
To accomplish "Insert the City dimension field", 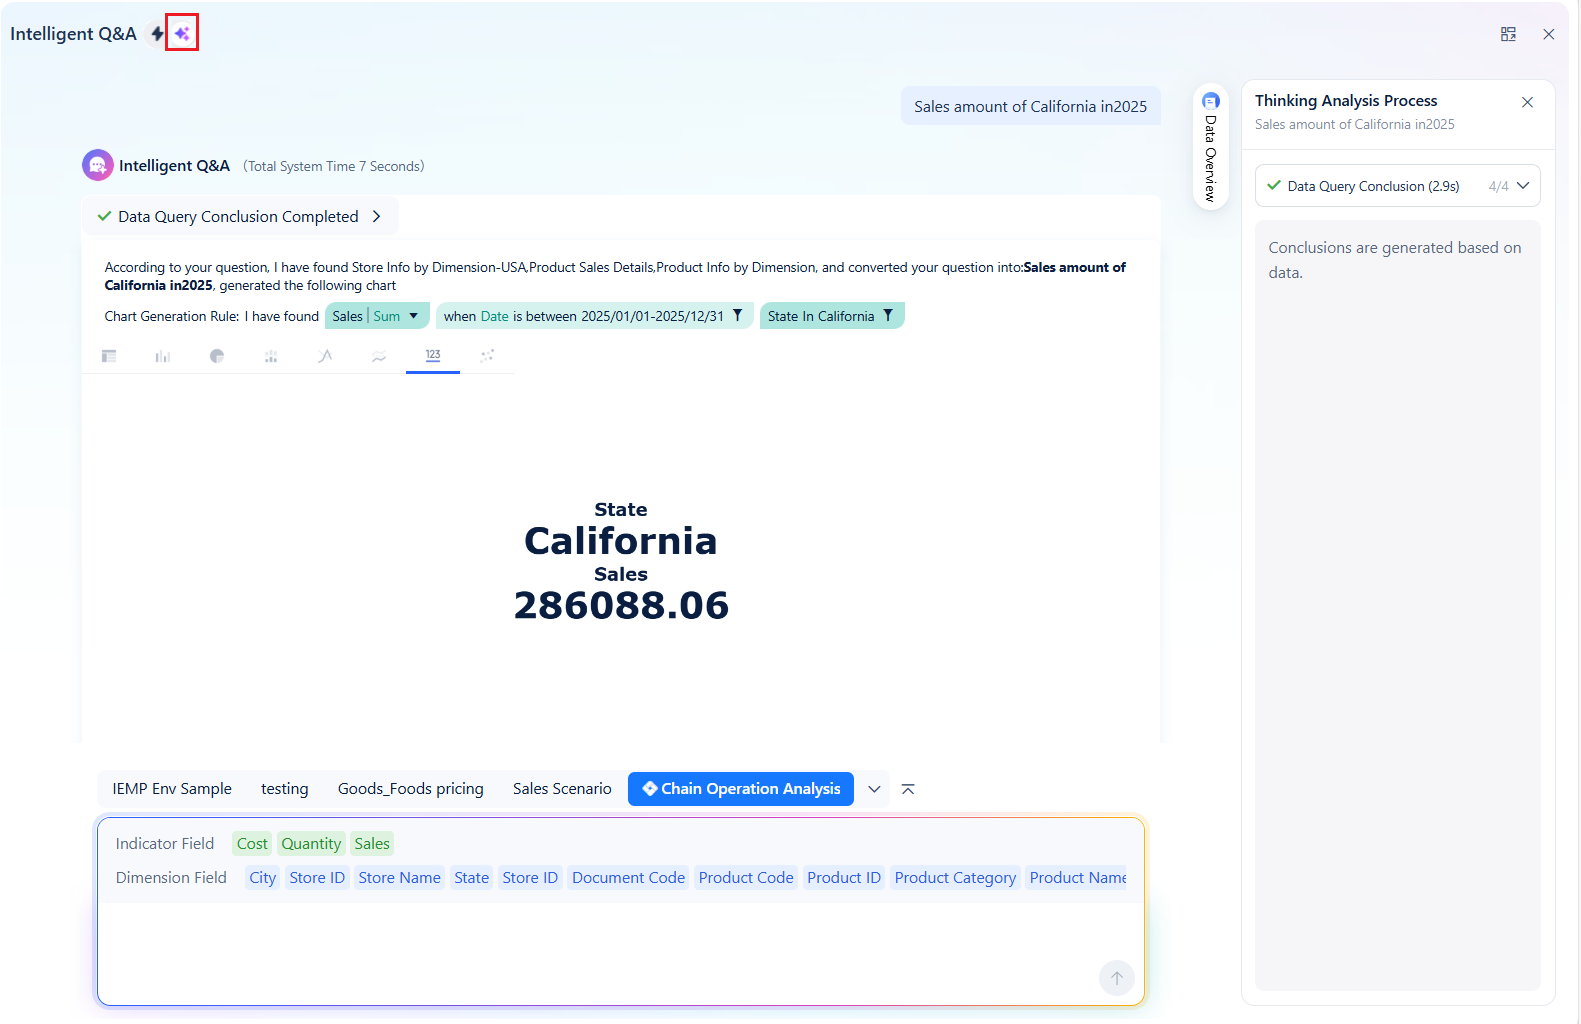I will coord(263,878).
